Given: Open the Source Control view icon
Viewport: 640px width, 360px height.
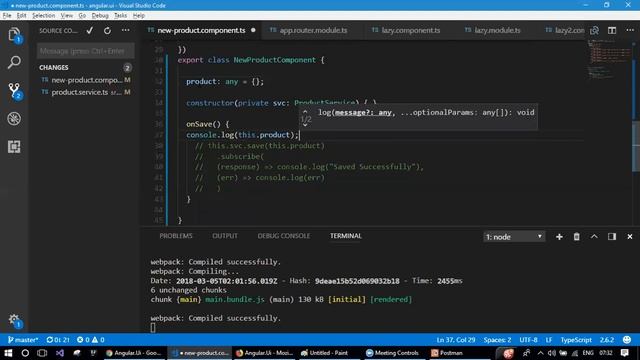Looking at the screenshot, I should pyautogui.click(x=14, y=91).
